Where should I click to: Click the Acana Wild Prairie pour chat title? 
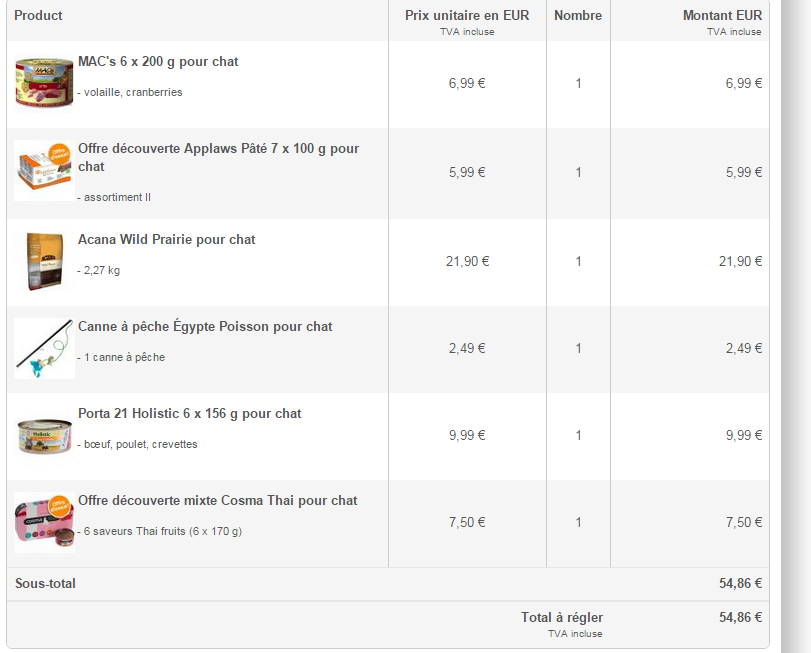(x=166, y=240)
